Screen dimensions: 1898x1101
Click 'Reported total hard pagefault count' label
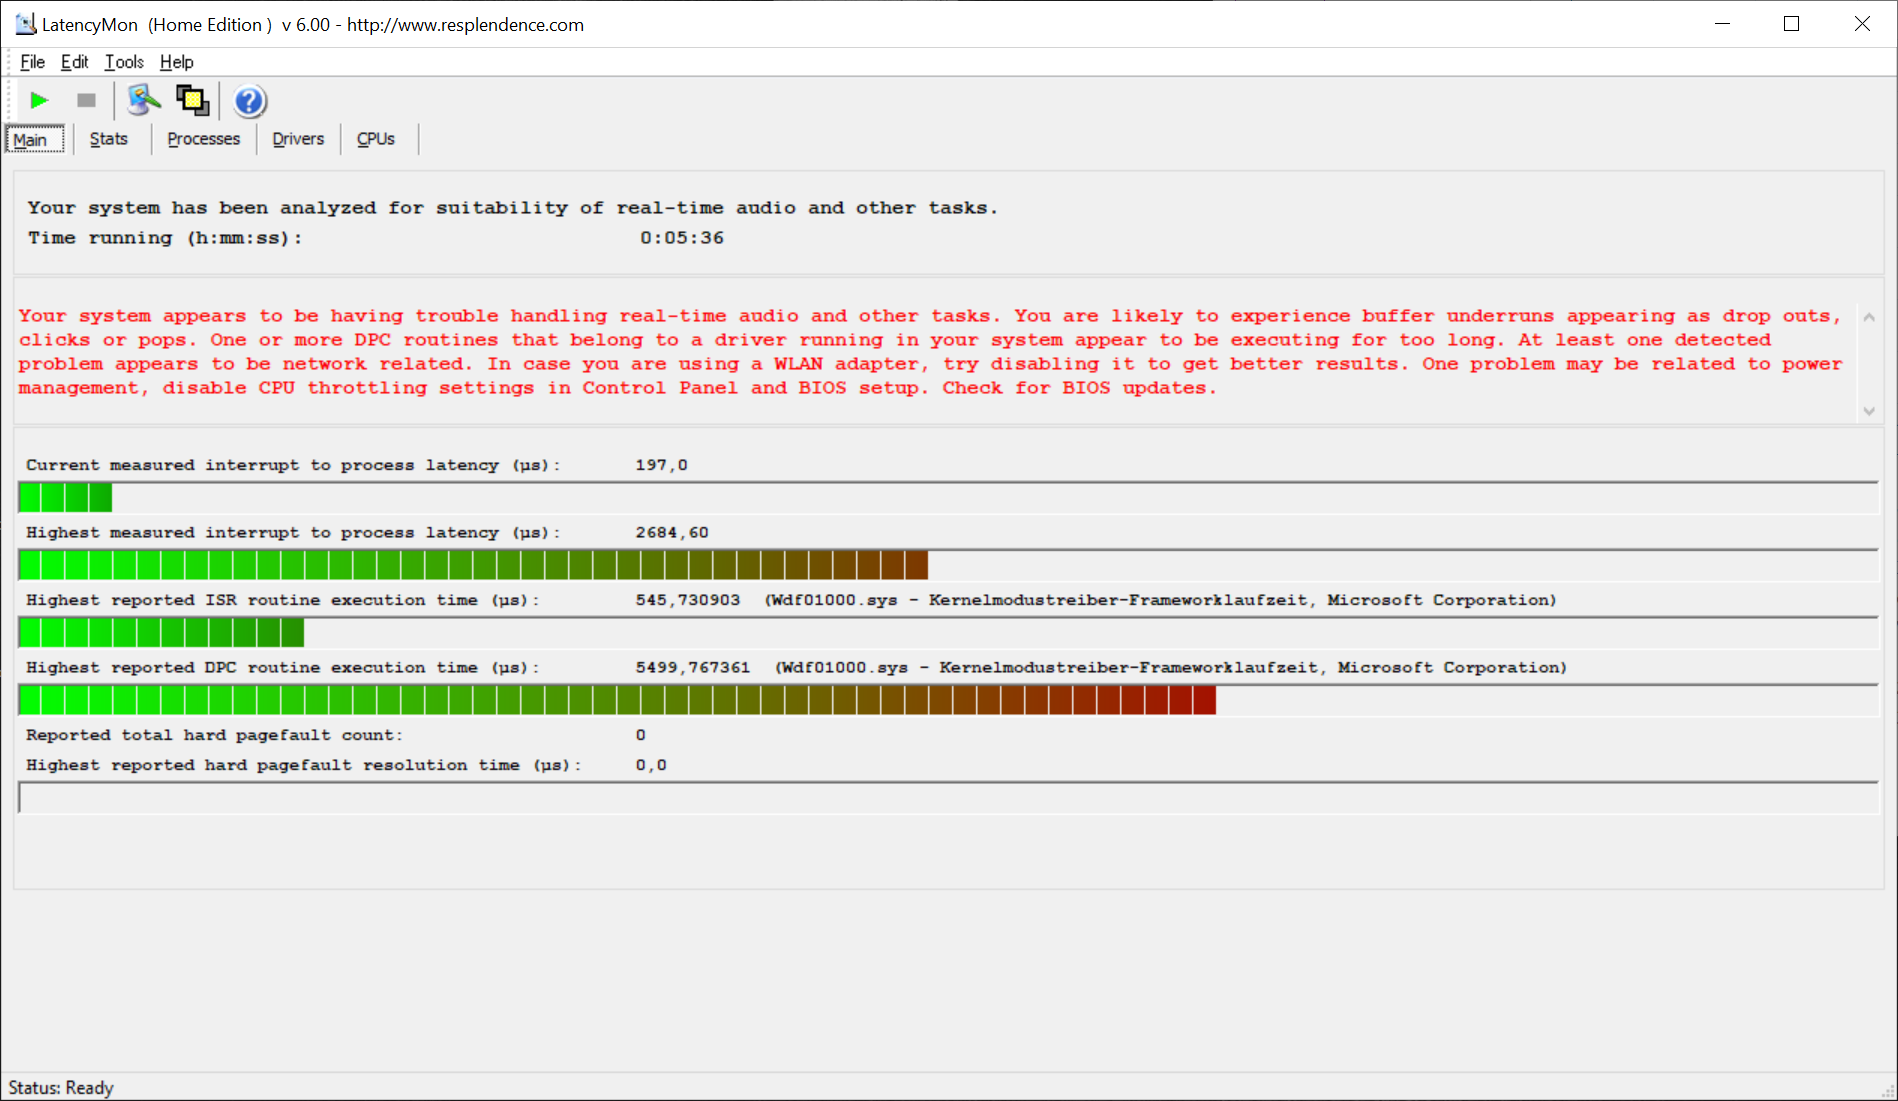point(214,735)
